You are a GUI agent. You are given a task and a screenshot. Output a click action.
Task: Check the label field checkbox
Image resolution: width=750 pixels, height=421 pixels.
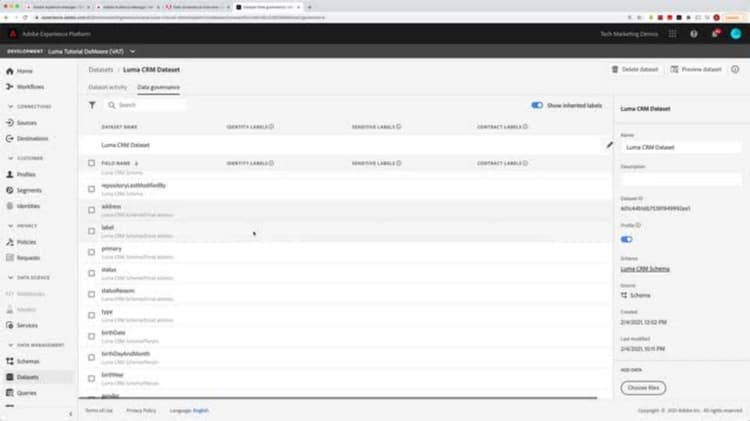(x=91, y=231)
